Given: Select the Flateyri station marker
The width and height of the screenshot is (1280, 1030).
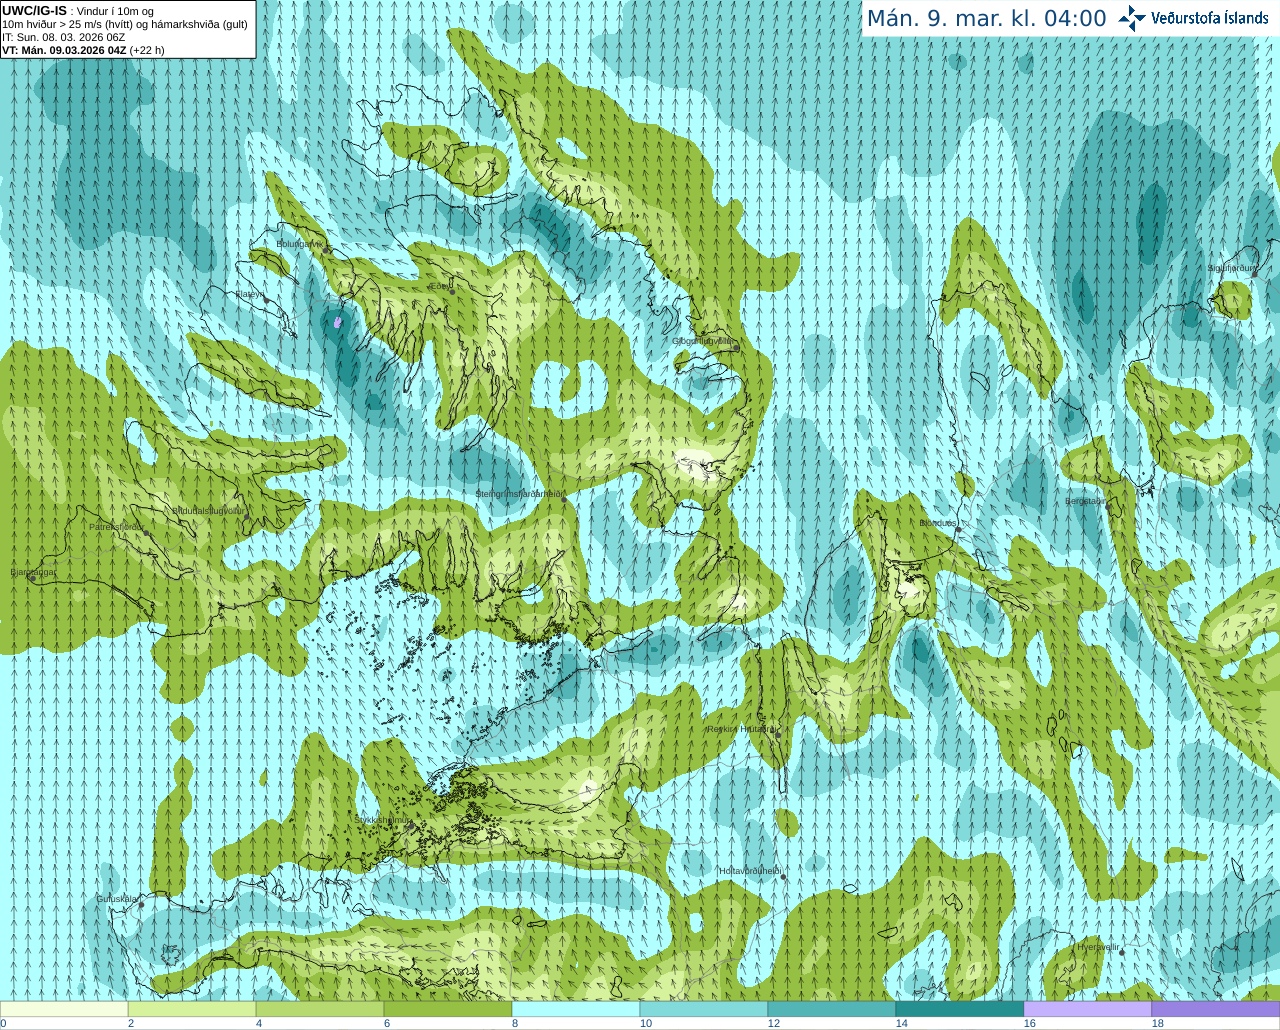Looking at the screenshot, I should 266,300.
